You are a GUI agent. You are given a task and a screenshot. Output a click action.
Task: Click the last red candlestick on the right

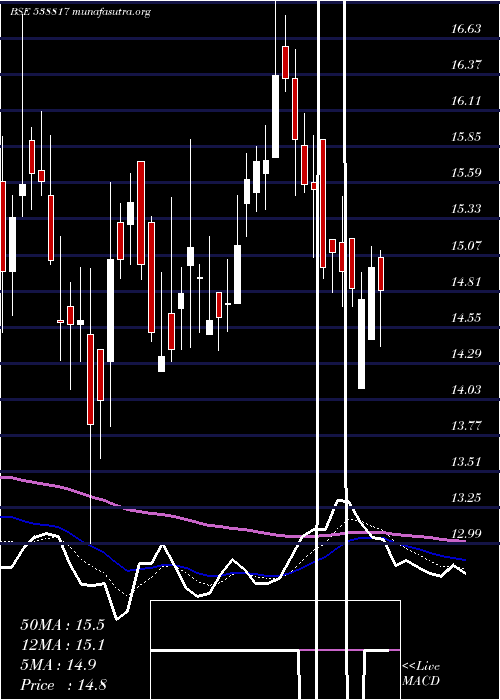(x=381, y=274)
